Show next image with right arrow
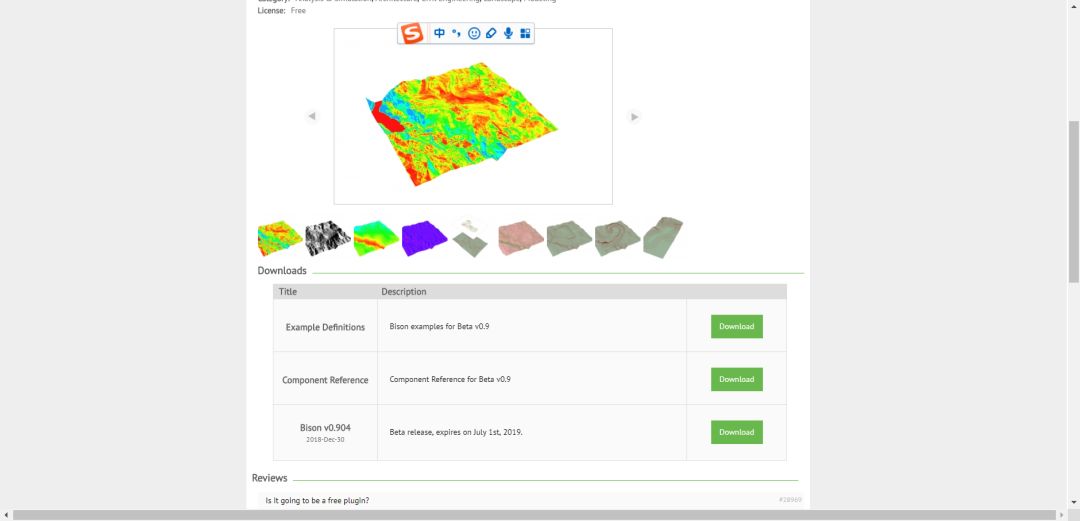 (x=634, y=116)
